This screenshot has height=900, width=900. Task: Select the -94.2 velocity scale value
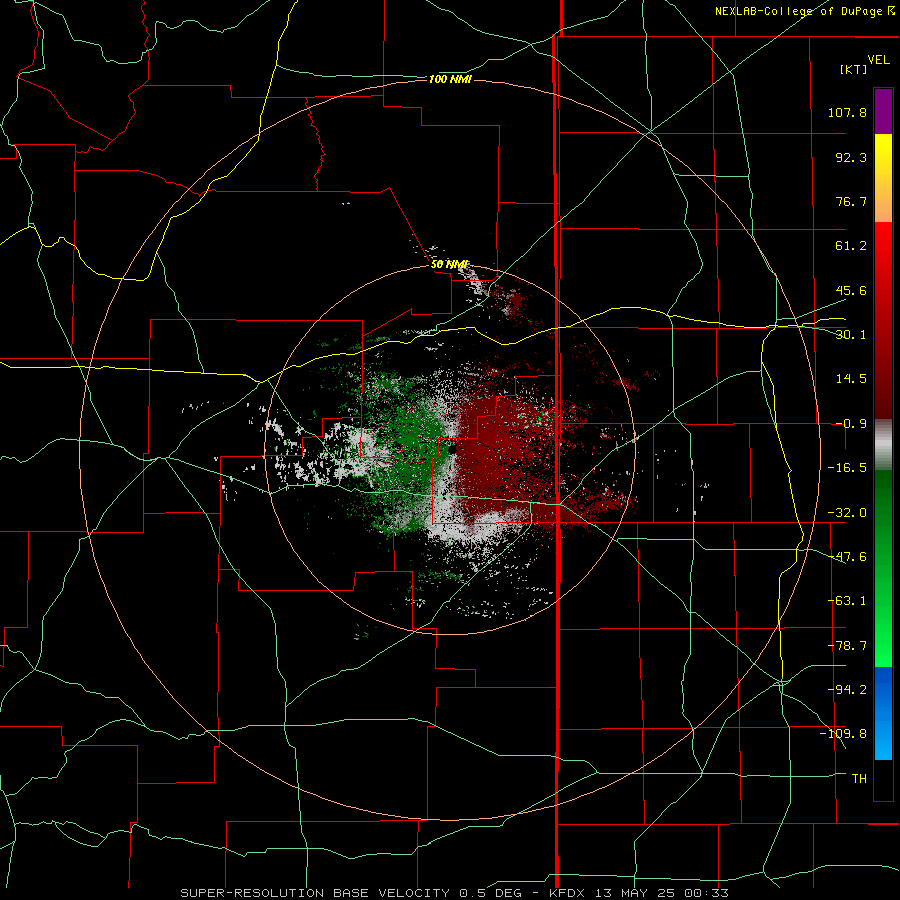847,690
